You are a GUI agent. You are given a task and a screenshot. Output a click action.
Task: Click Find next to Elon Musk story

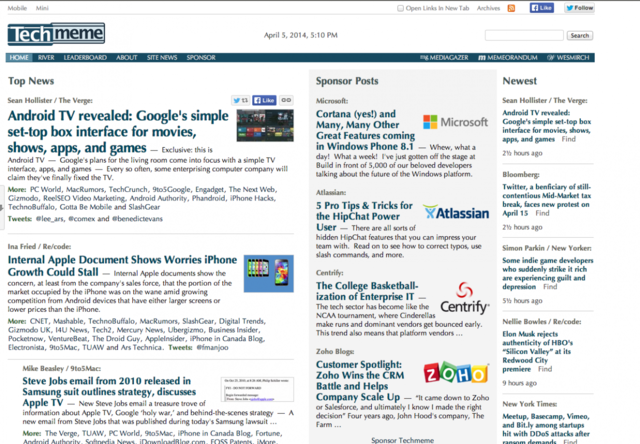coord(545,369)
